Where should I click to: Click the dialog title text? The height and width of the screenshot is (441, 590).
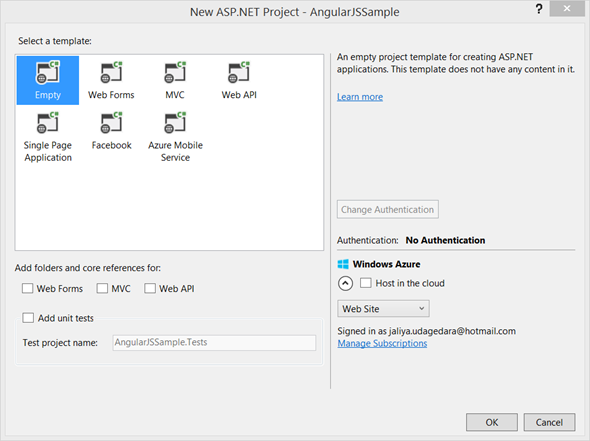pyautogui.click(x=295, y=12)
